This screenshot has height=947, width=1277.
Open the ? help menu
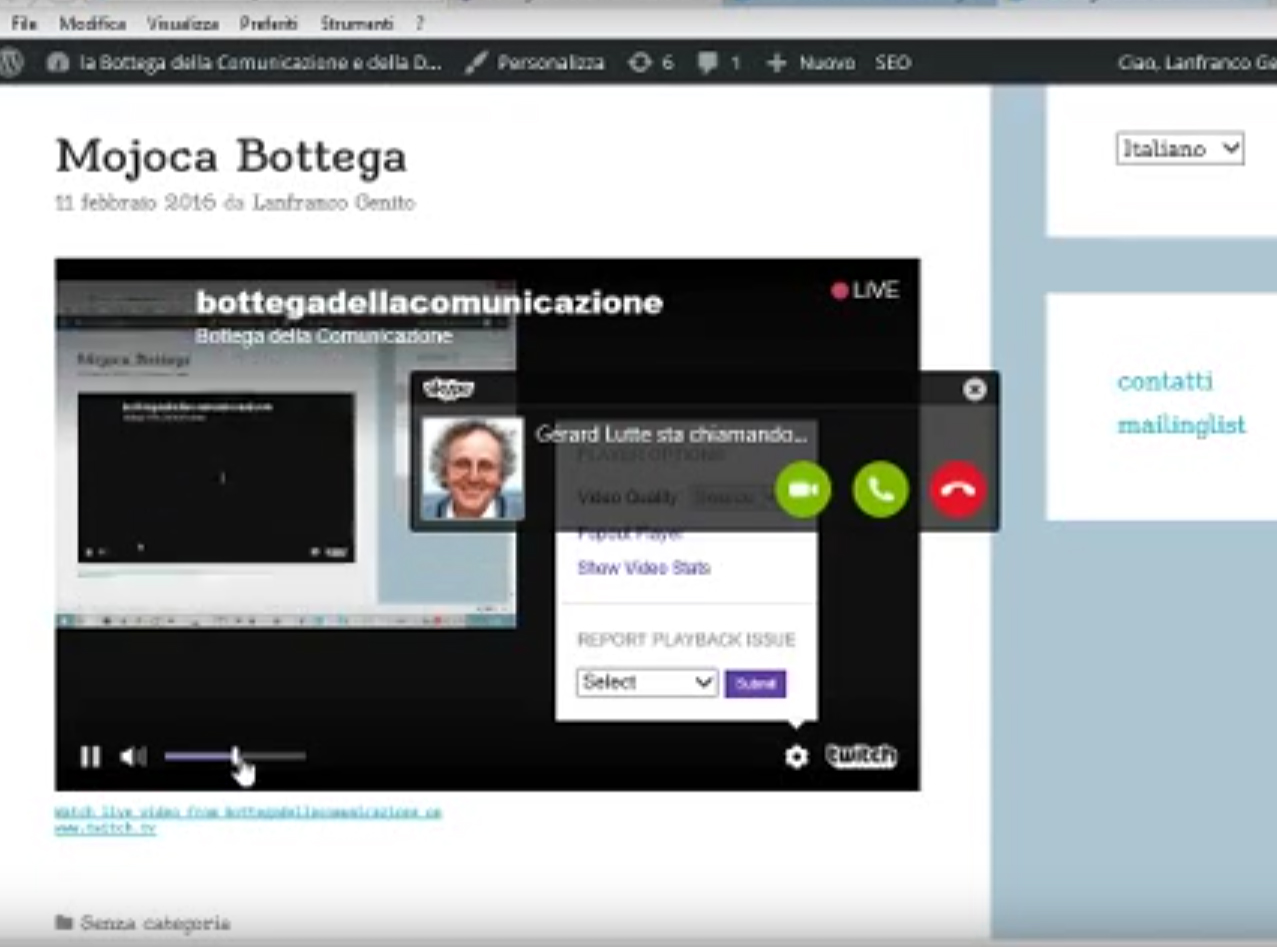tap(419, 22)
